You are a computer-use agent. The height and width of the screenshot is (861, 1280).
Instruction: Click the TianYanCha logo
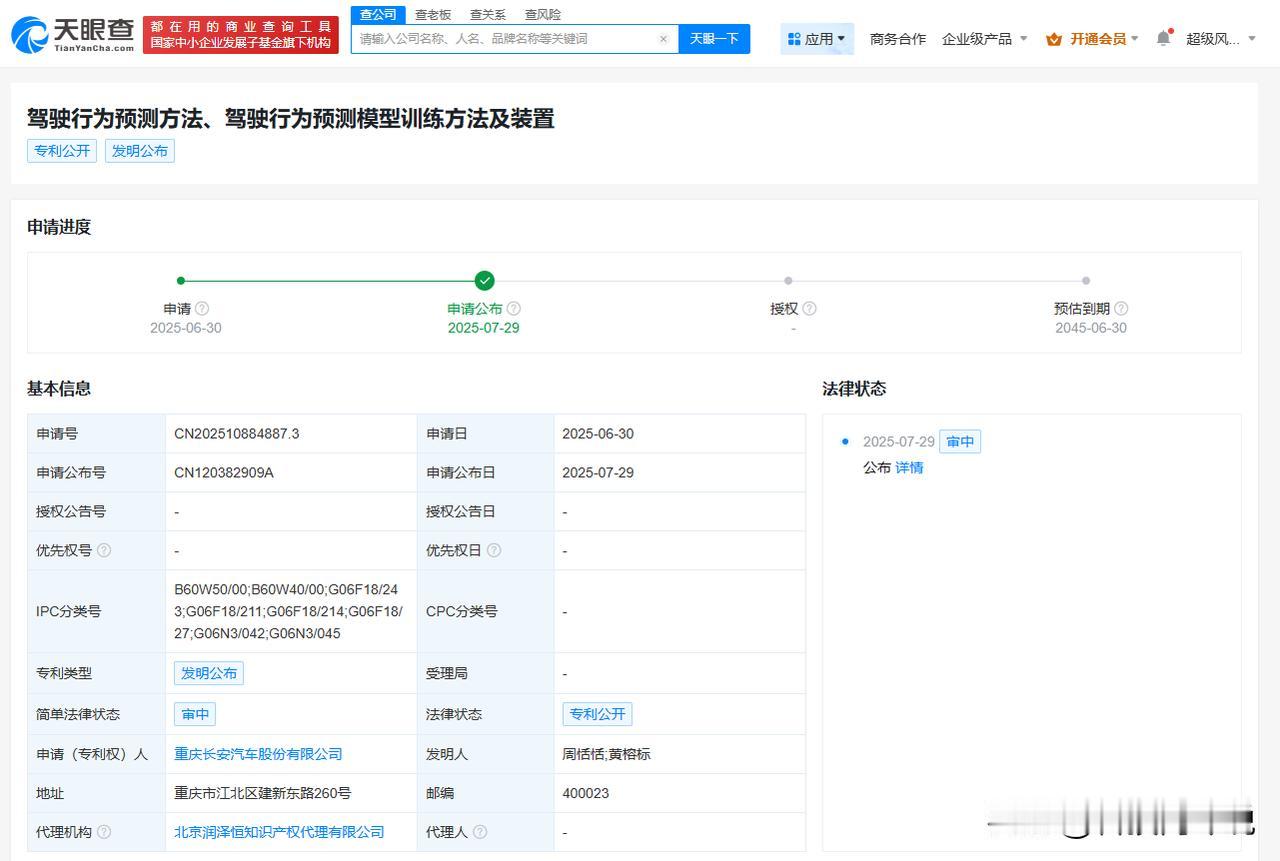[x=73, y=35]
